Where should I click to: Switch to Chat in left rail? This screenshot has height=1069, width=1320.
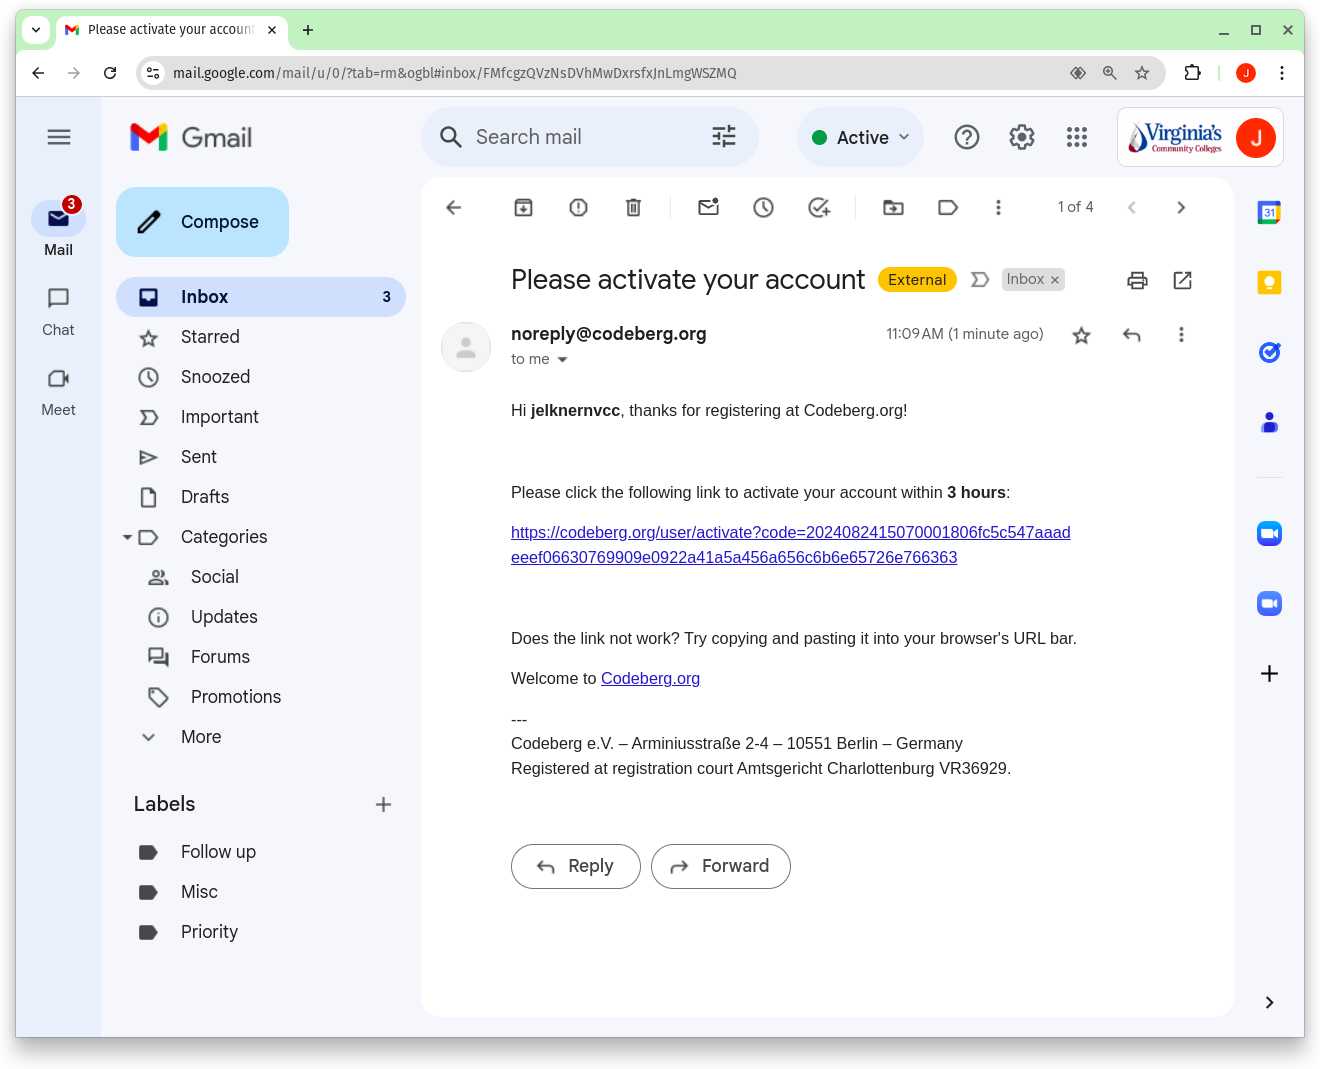click(x=58, y=312)
